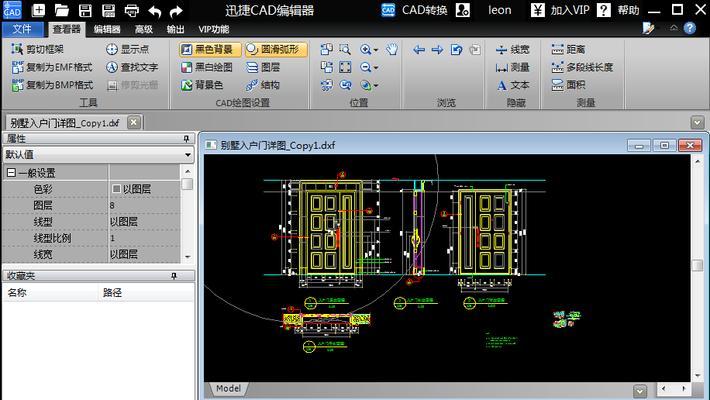Click the drawing vertical scrollbar thumb

(x=697, y=265)
